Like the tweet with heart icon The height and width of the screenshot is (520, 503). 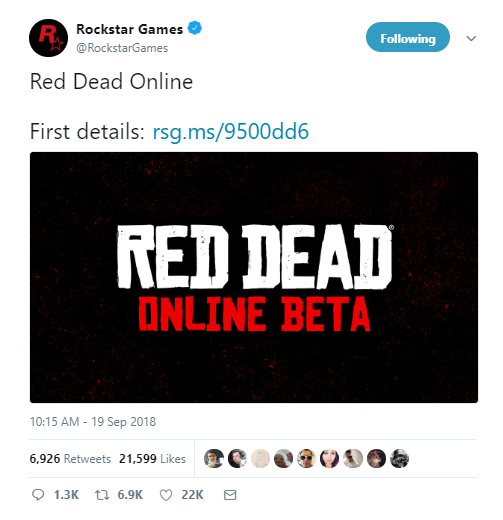click(x=166, y=495)
